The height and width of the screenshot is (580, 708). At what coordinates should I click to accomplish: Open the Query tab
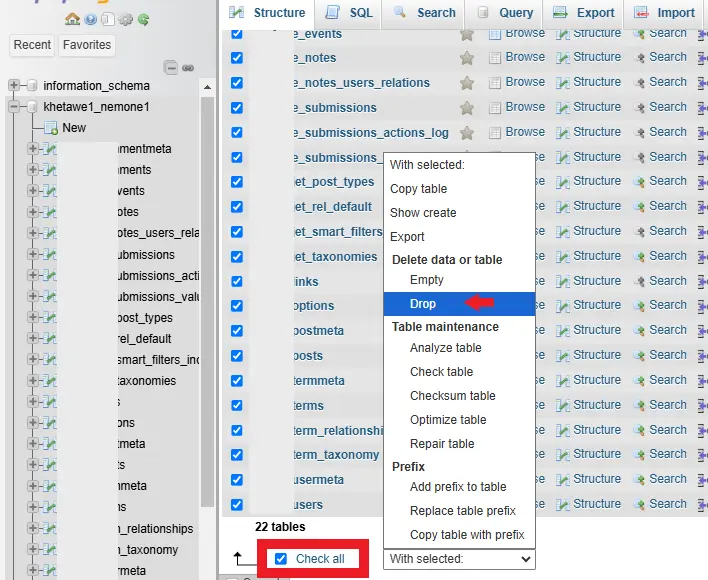pyautogui.click(x=505, y=13)
